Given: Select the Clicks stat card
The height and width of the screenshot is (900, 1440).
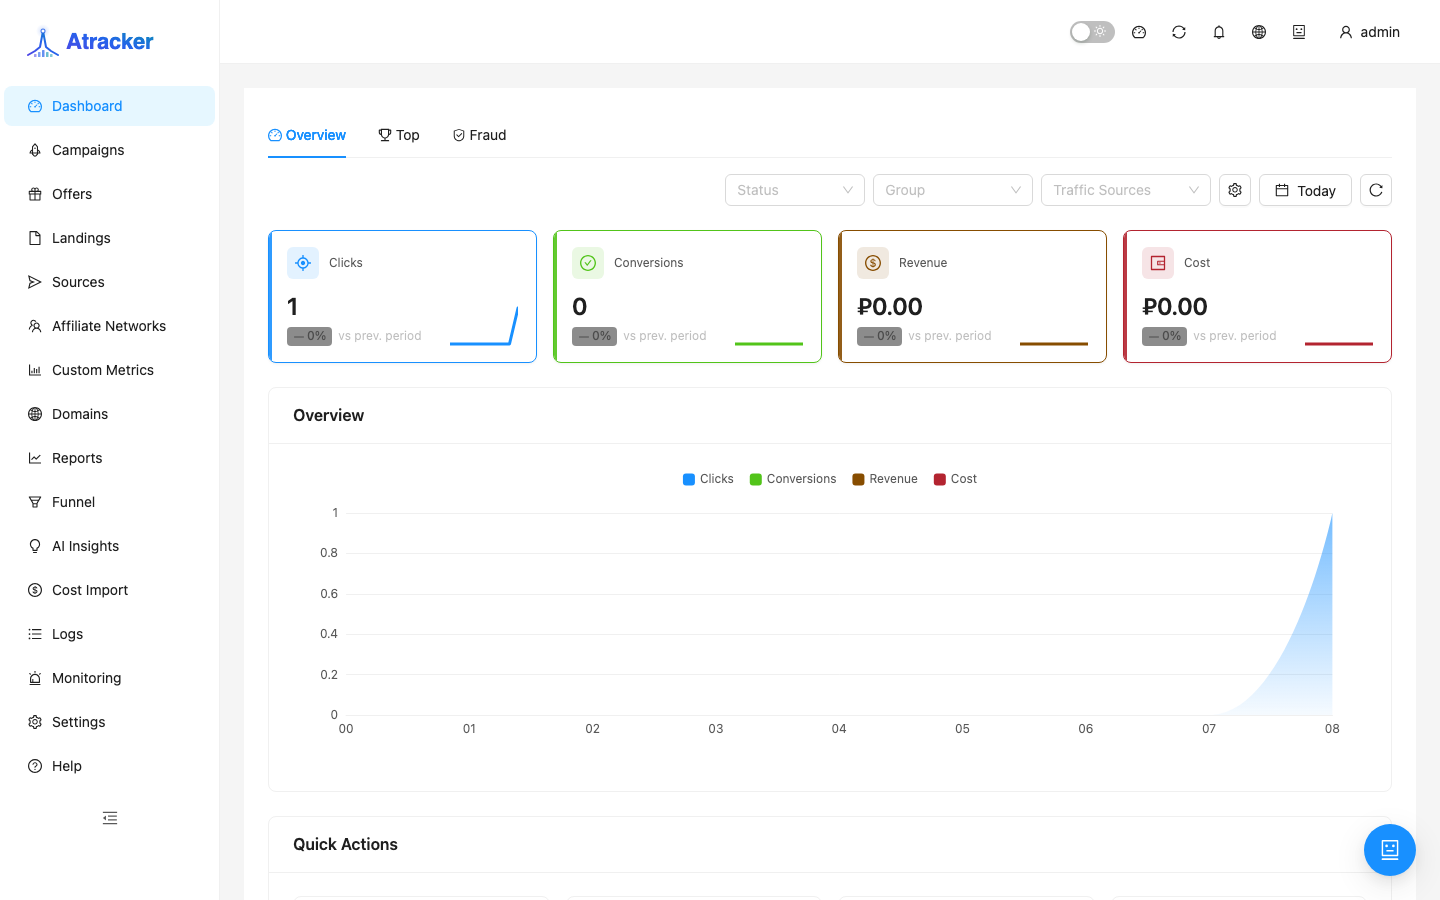Looking at the screenshot, I should 402,296.
